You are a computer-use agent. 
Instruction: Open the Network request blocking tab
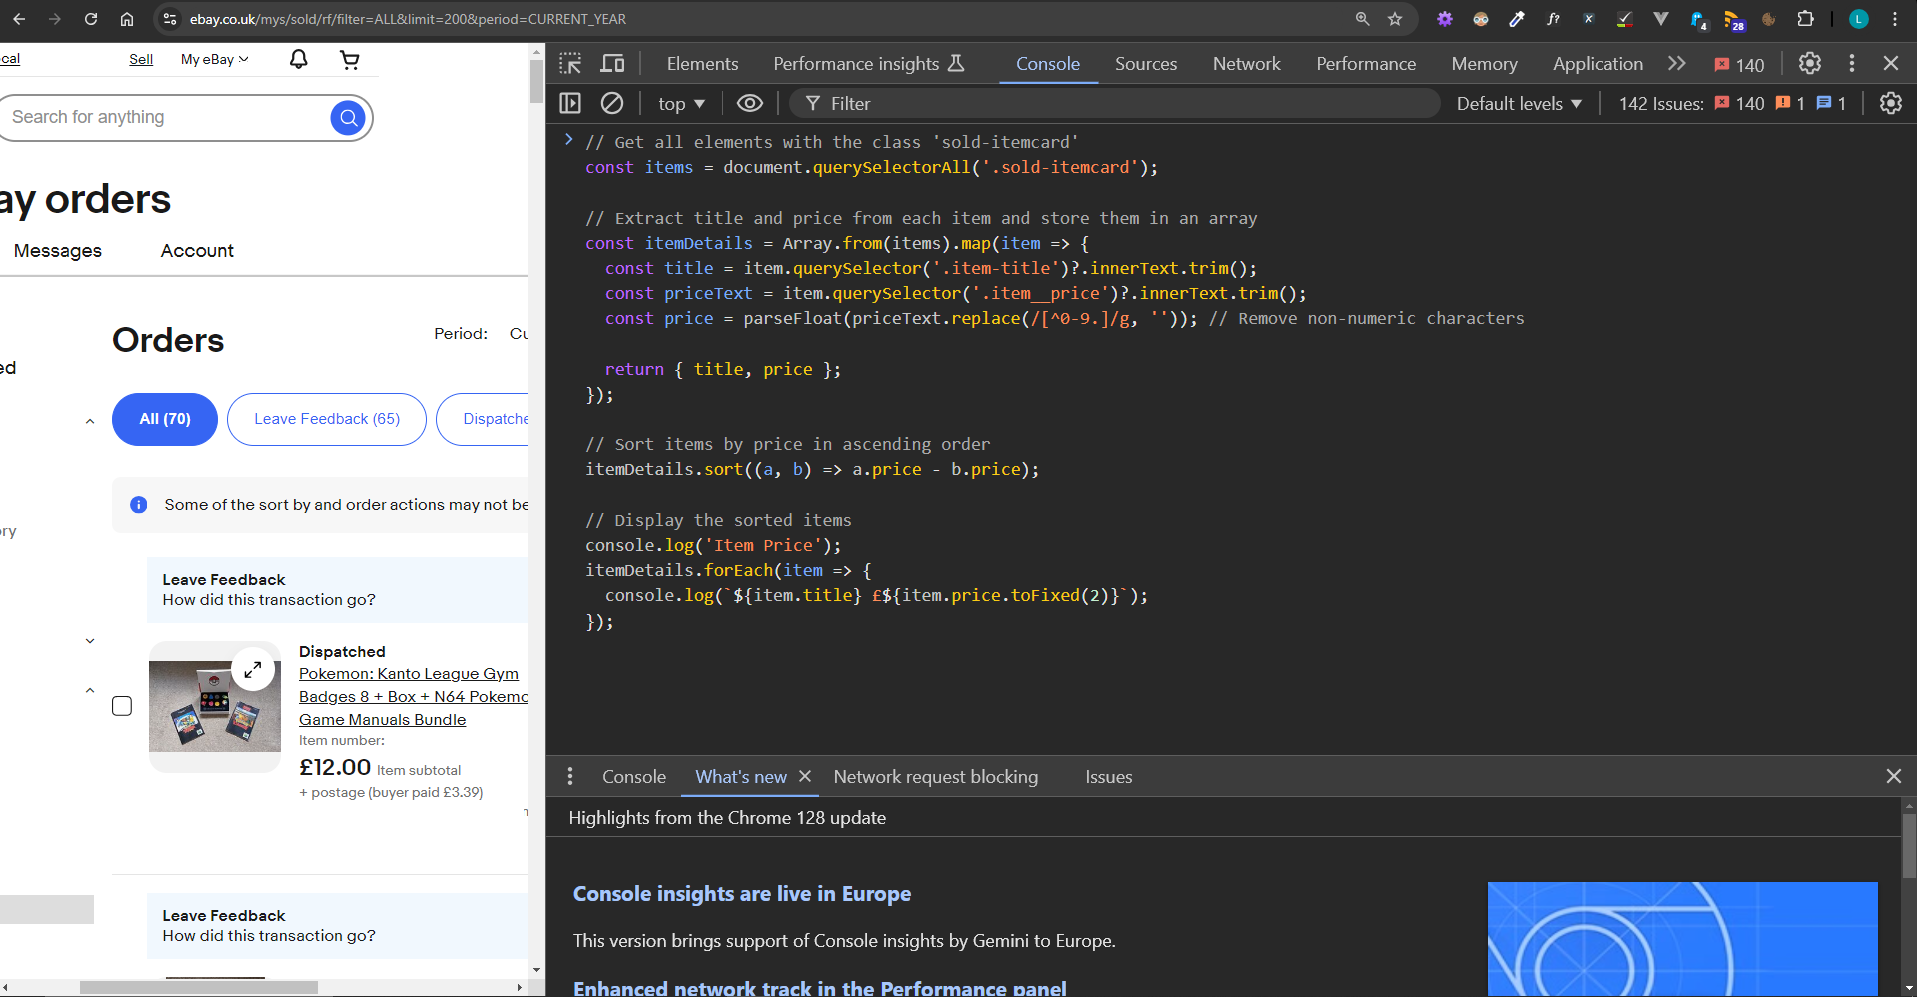coord(935,777)
